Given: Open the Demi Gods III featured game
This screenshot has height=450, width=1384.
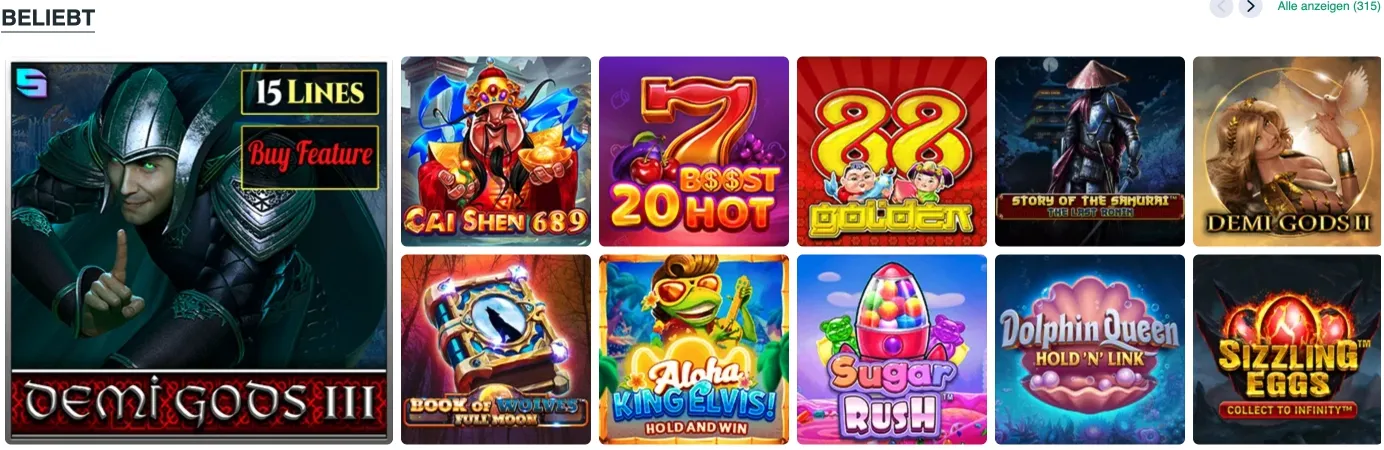Looking at the screenshot, I should click(199, 252).
